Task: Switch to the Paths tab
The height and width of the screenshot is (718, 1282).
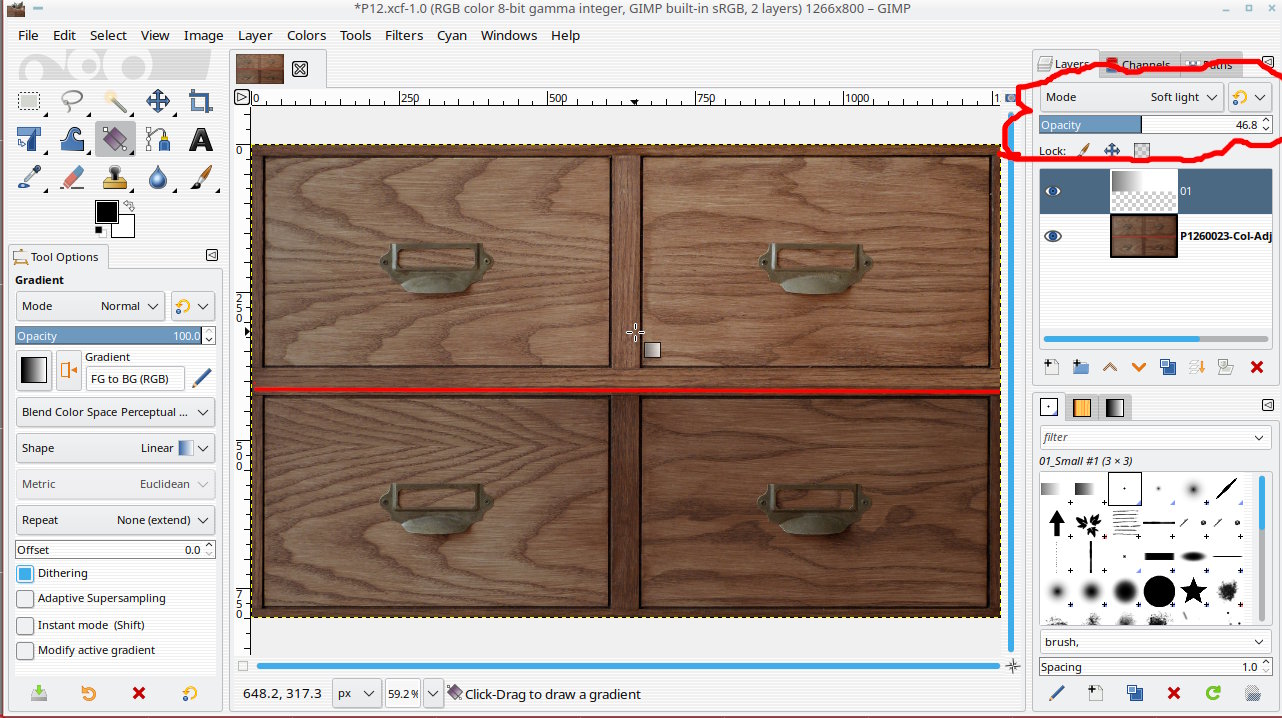Action: pyautogui.click(x=1211, y=65)
